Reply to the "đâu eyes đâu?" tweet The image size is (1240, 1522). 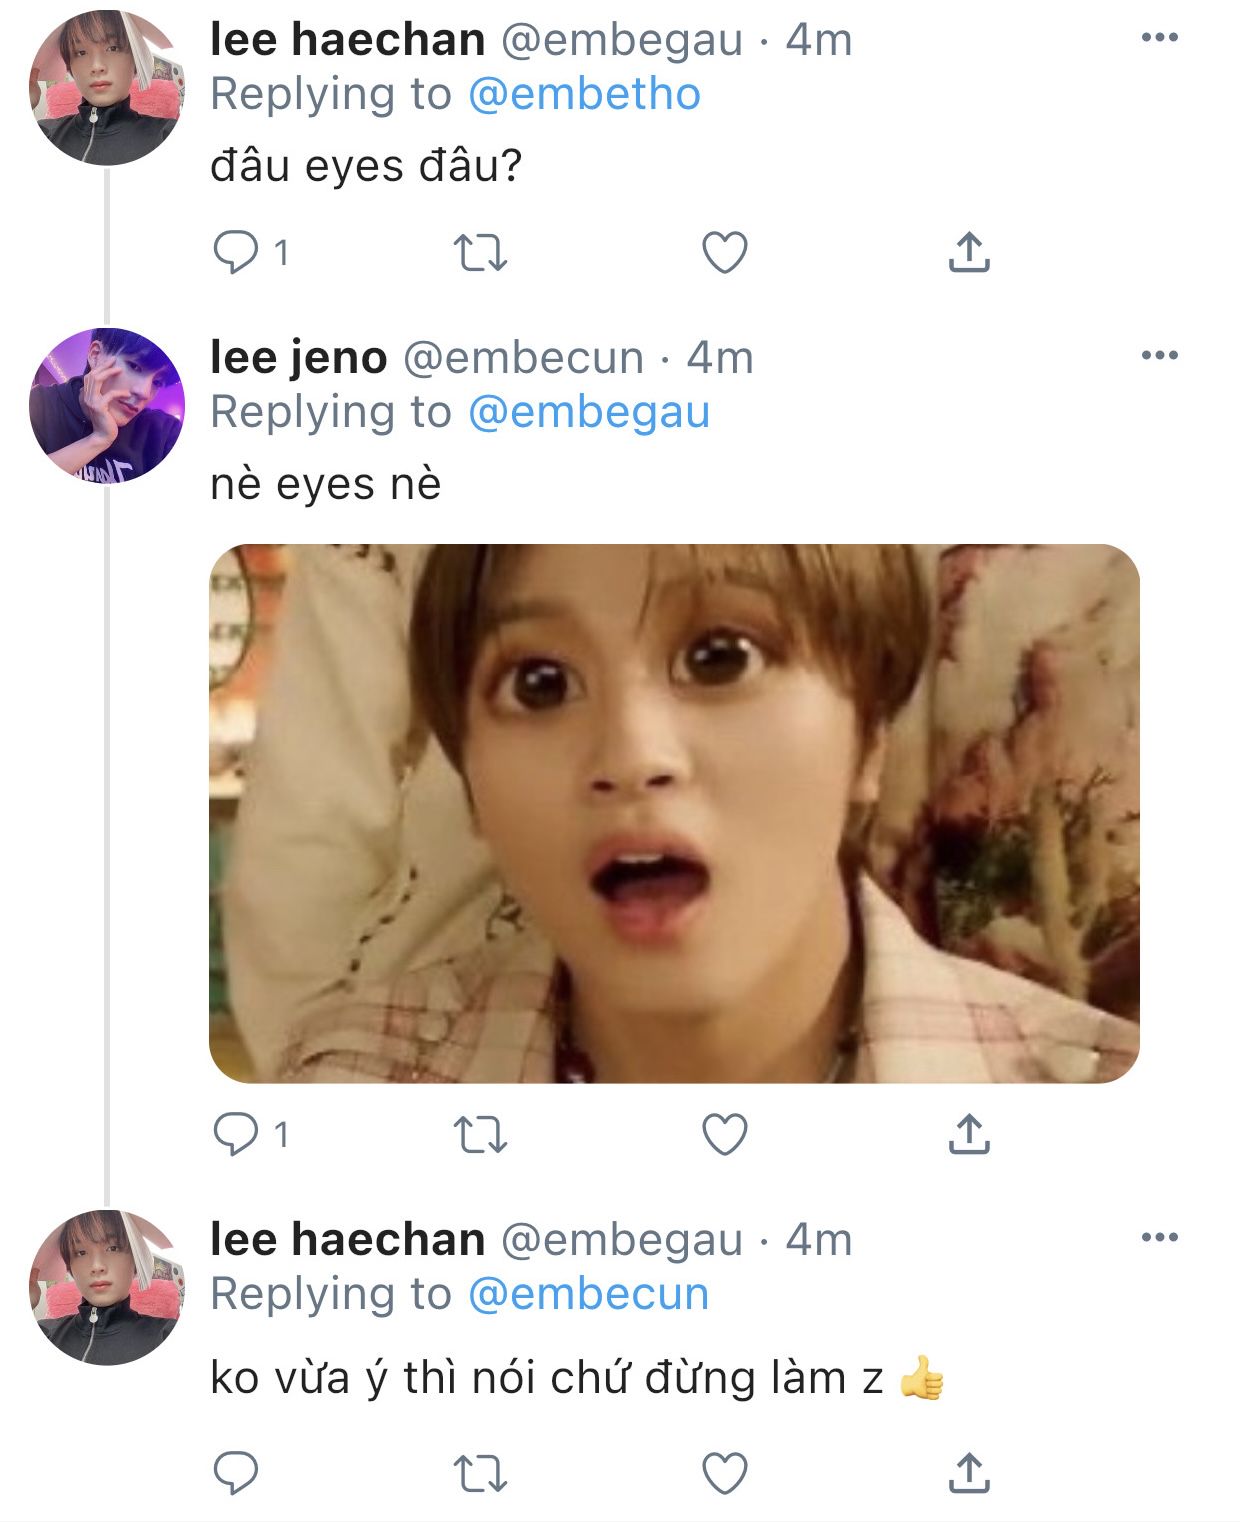point(236,252)
